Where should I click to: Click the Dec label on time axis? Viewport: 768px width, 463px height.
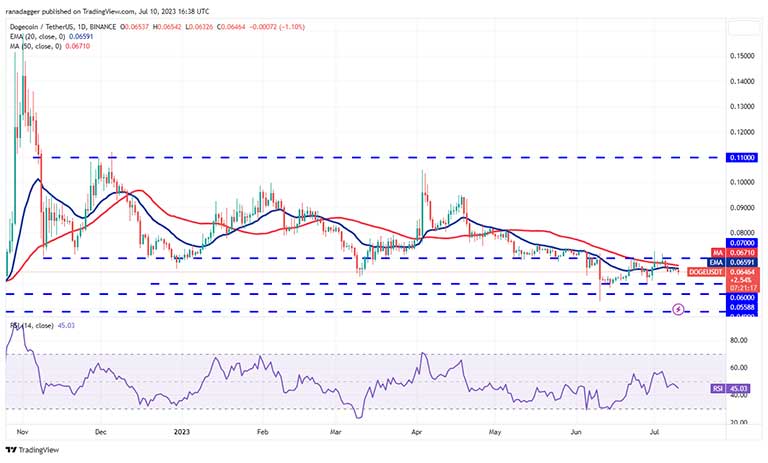tap(101, 432)
